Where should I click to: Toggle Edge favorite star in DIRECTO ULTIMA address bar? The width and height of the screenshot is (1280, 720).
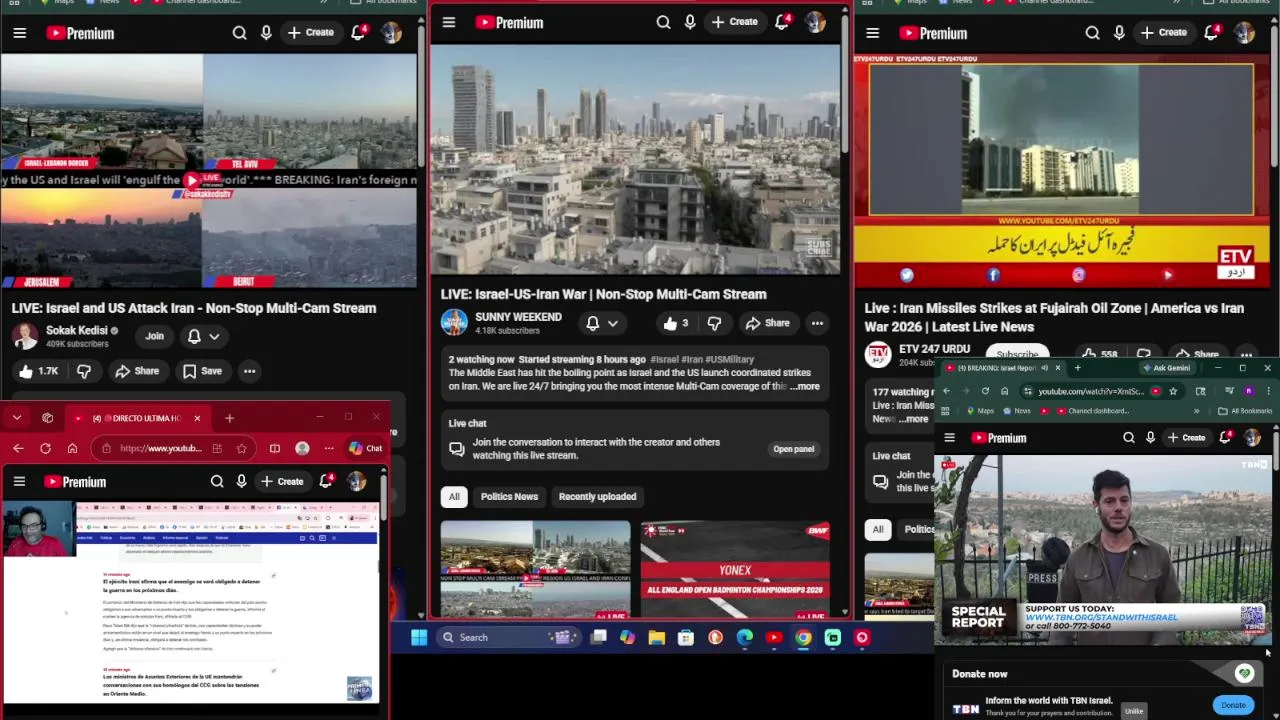241,448
